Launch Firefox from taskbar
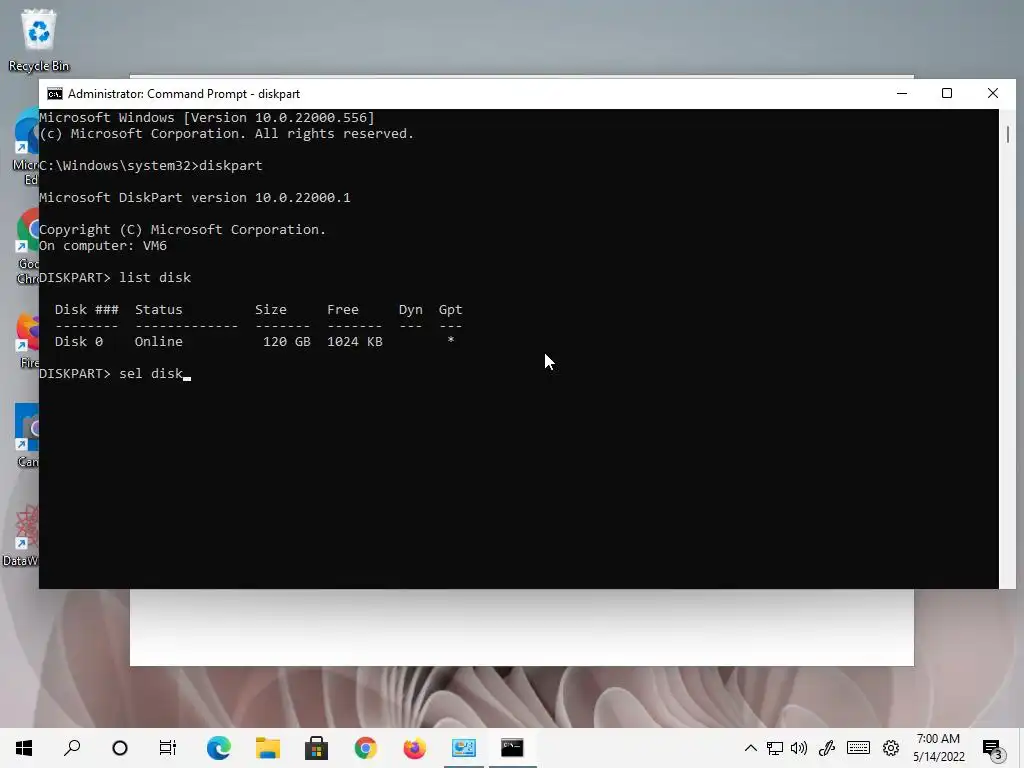Screen dimensions: 1024x768 415,748
